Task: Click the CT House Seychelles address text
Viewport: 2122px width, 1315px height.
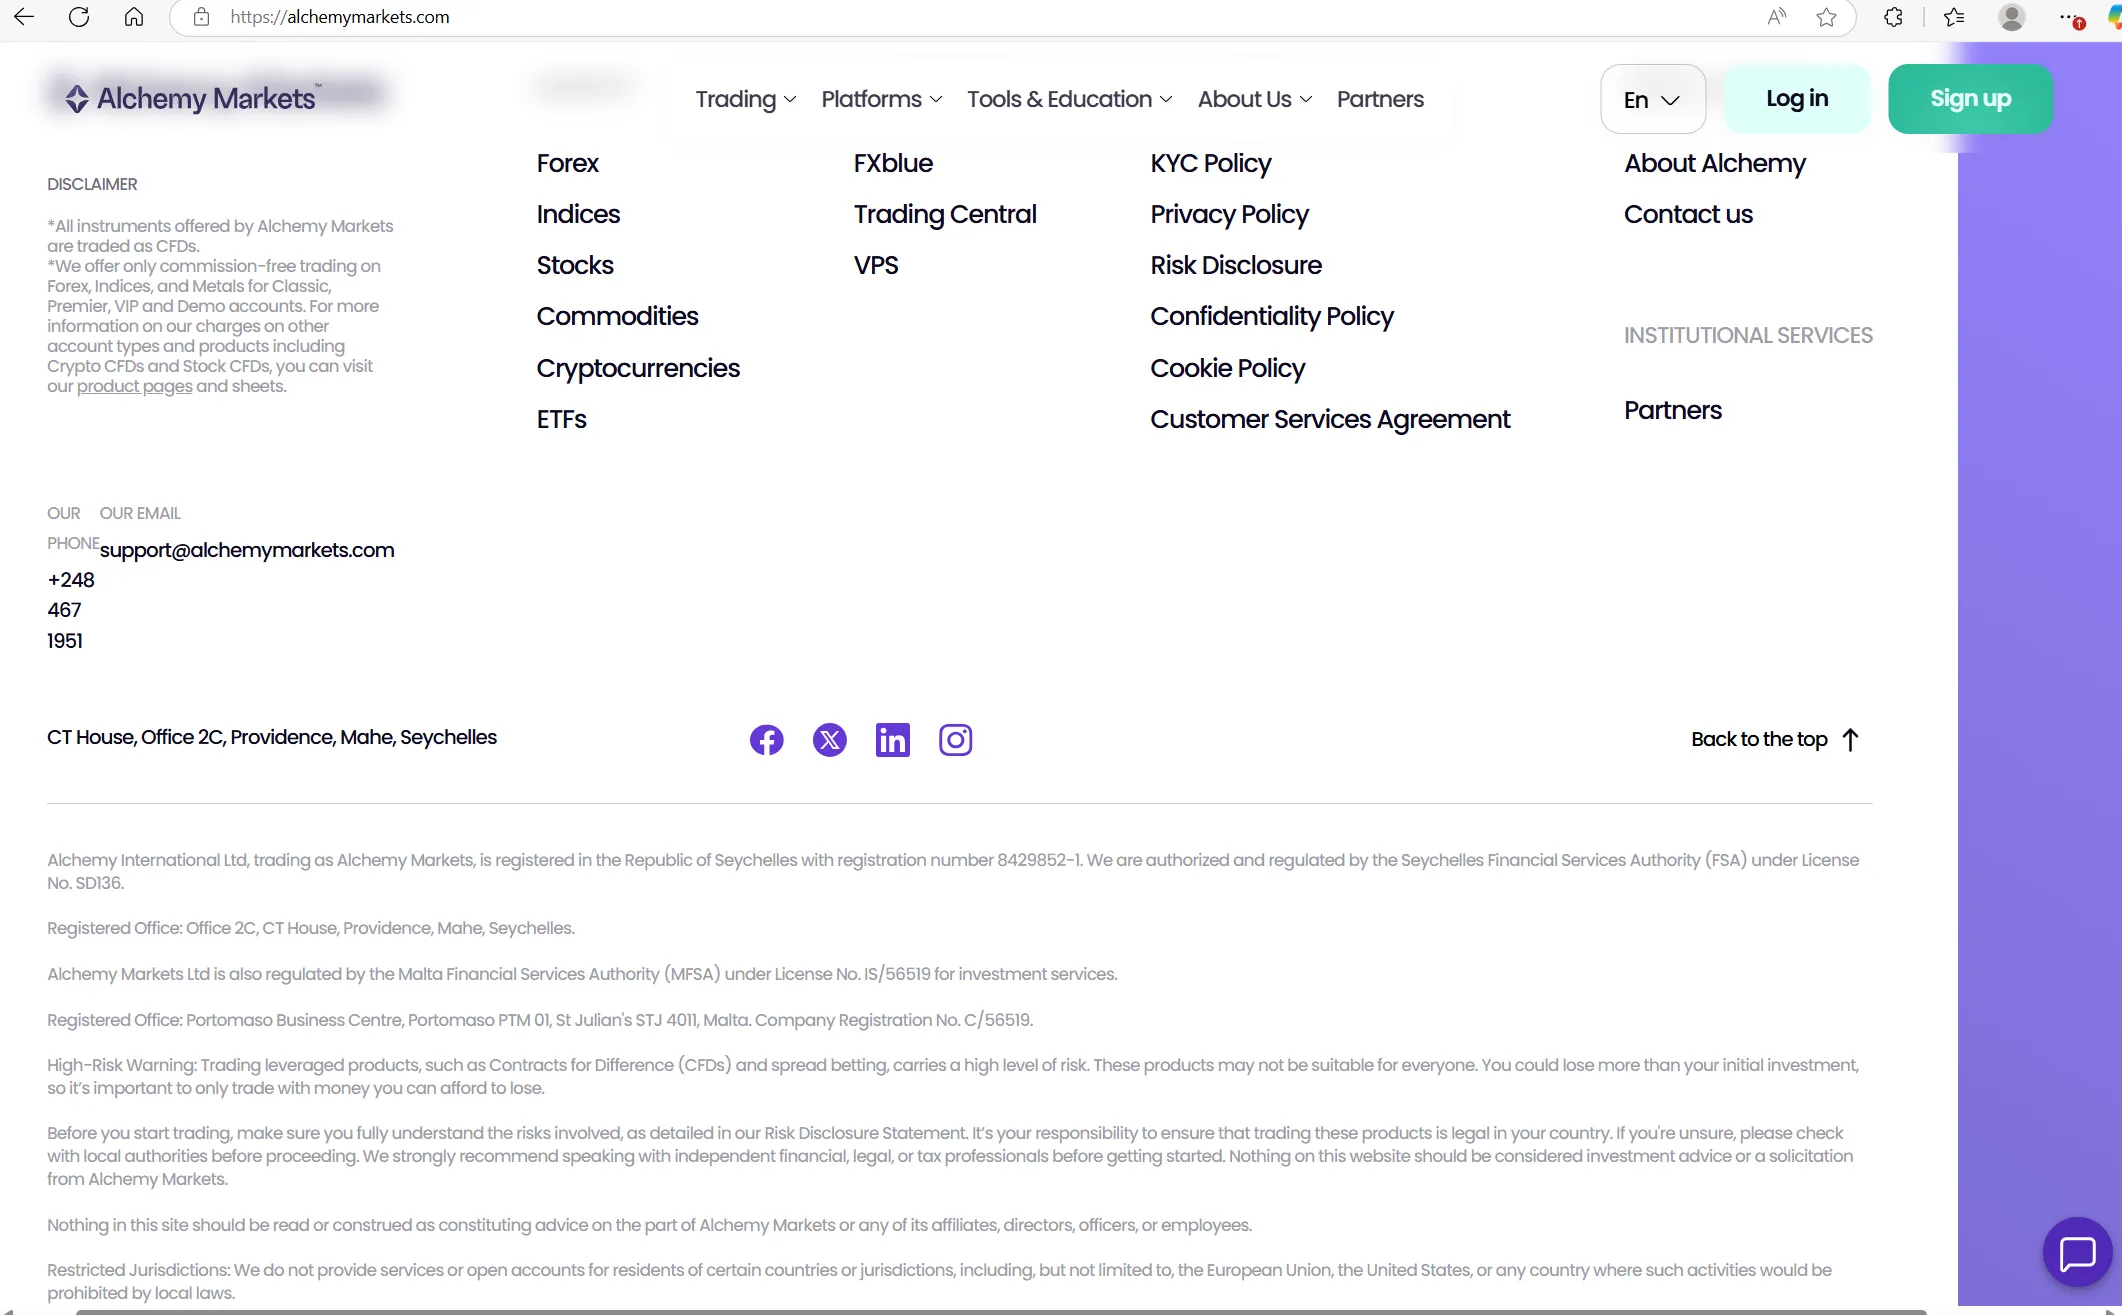Action: 272,737
